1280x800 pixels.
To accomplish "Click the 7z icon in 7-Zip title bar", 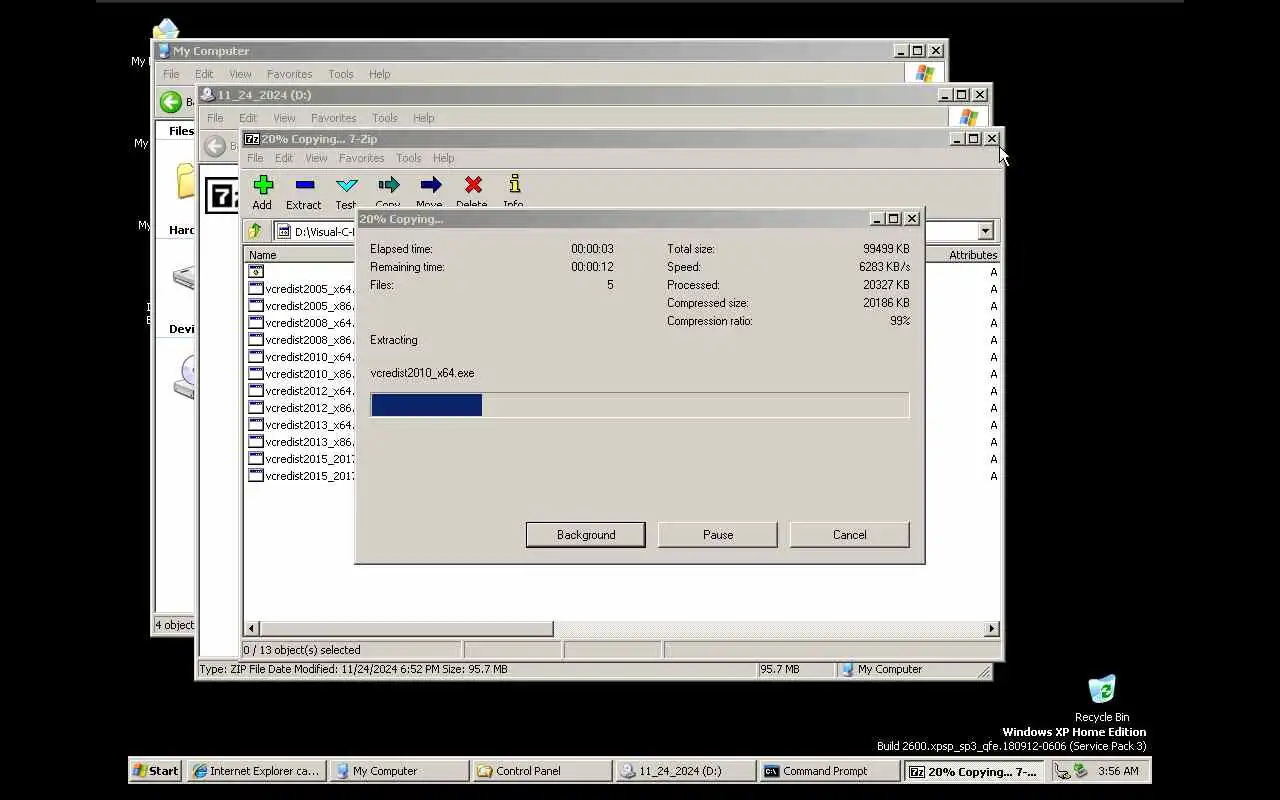I will [252, 139].
